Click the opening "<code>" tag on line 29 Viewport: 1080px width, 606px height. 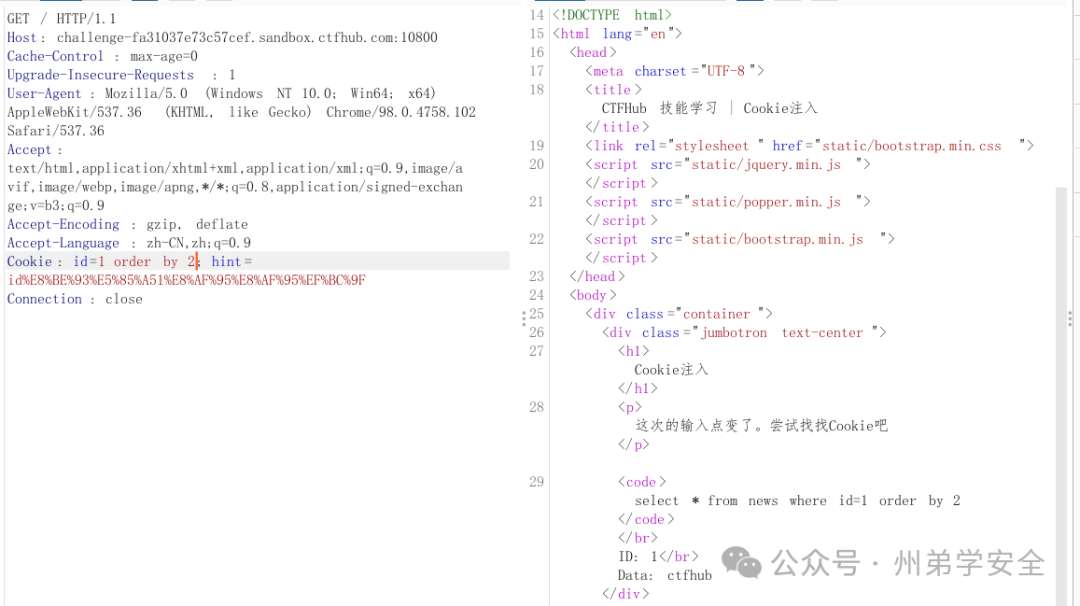click(x=642, y=481)
